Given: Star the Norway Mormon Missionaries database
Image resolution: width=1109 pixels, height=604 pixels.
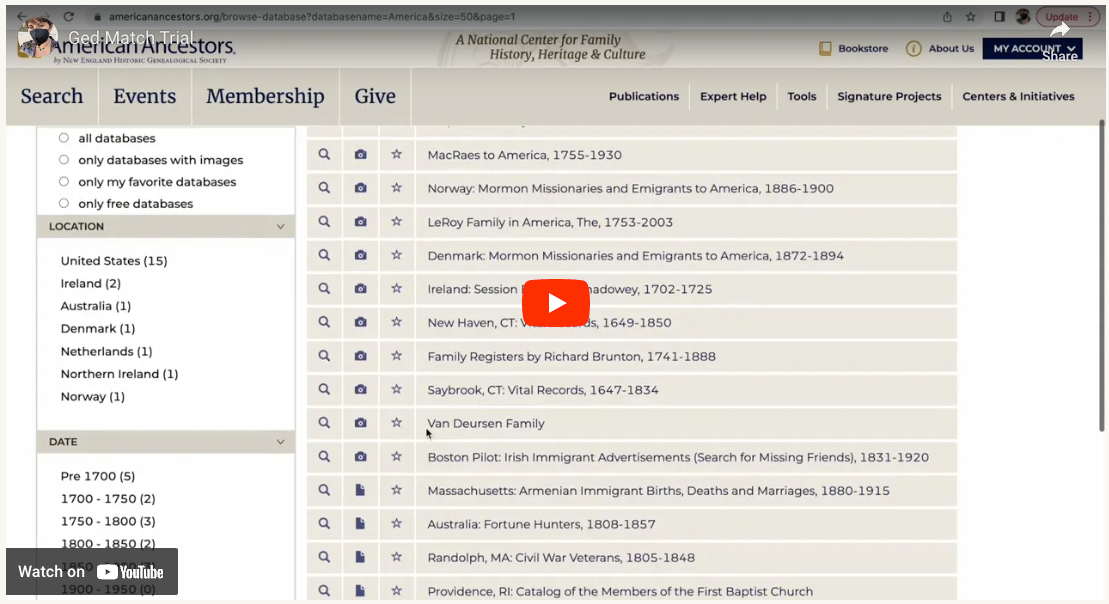Looking at the screenshot, I should 397,188.
